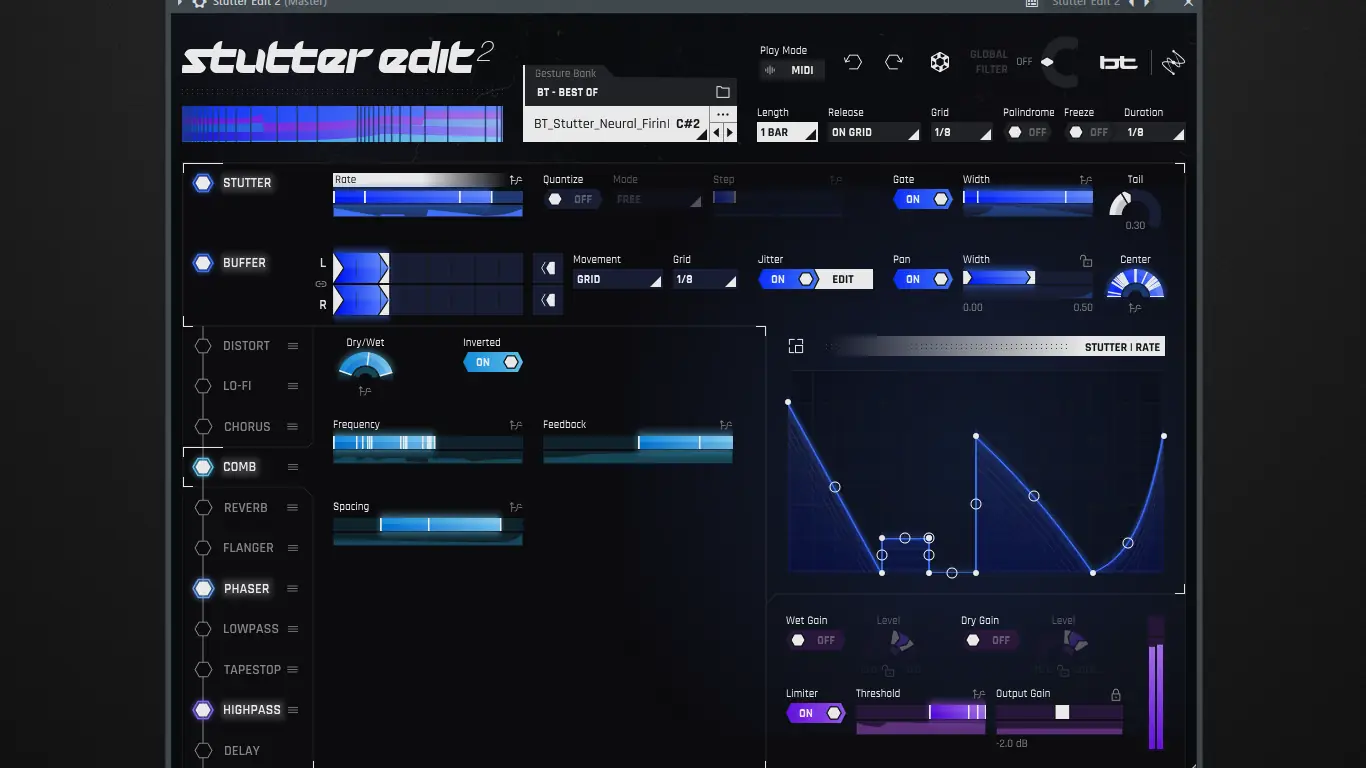Toggle the Buffer module power hexagon
The image size is (1366, 768).
click(203, 263)
